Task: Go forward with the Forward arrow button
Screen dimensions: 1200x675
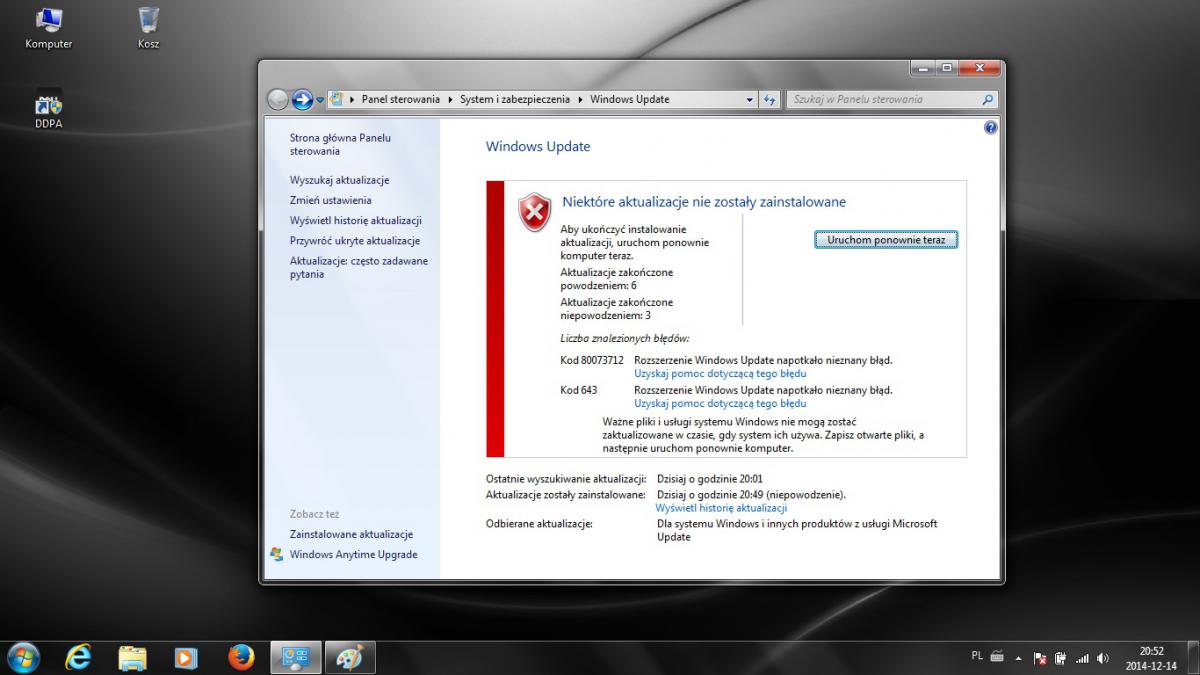Action: tap(302, 99)
